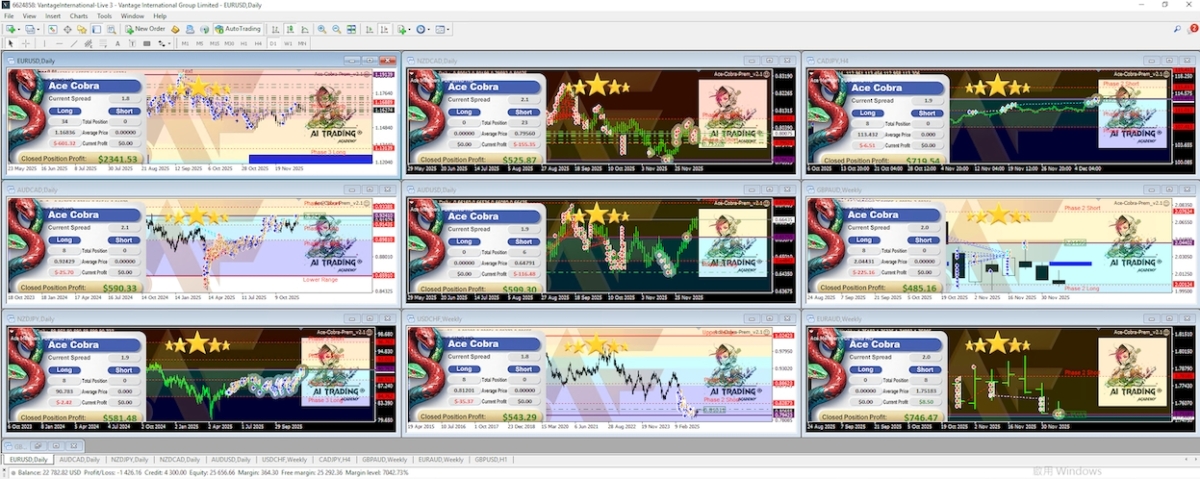The width and height of the screenshot is (1200, 479).
Task: Select the text label tool
Action: (119, 44)
